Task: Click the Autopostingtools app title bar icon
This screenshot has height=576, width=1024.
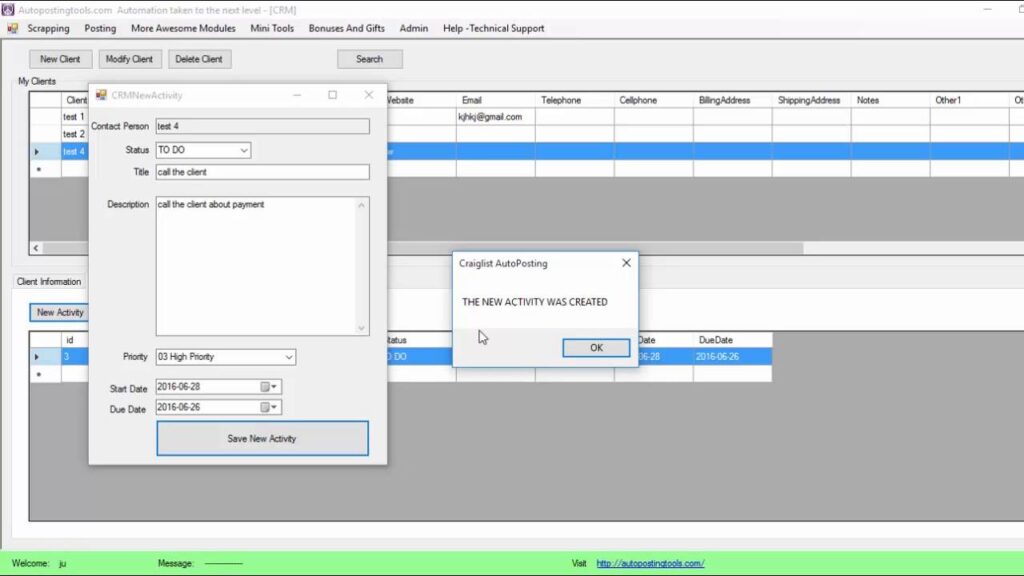Action: coord(8,10)
